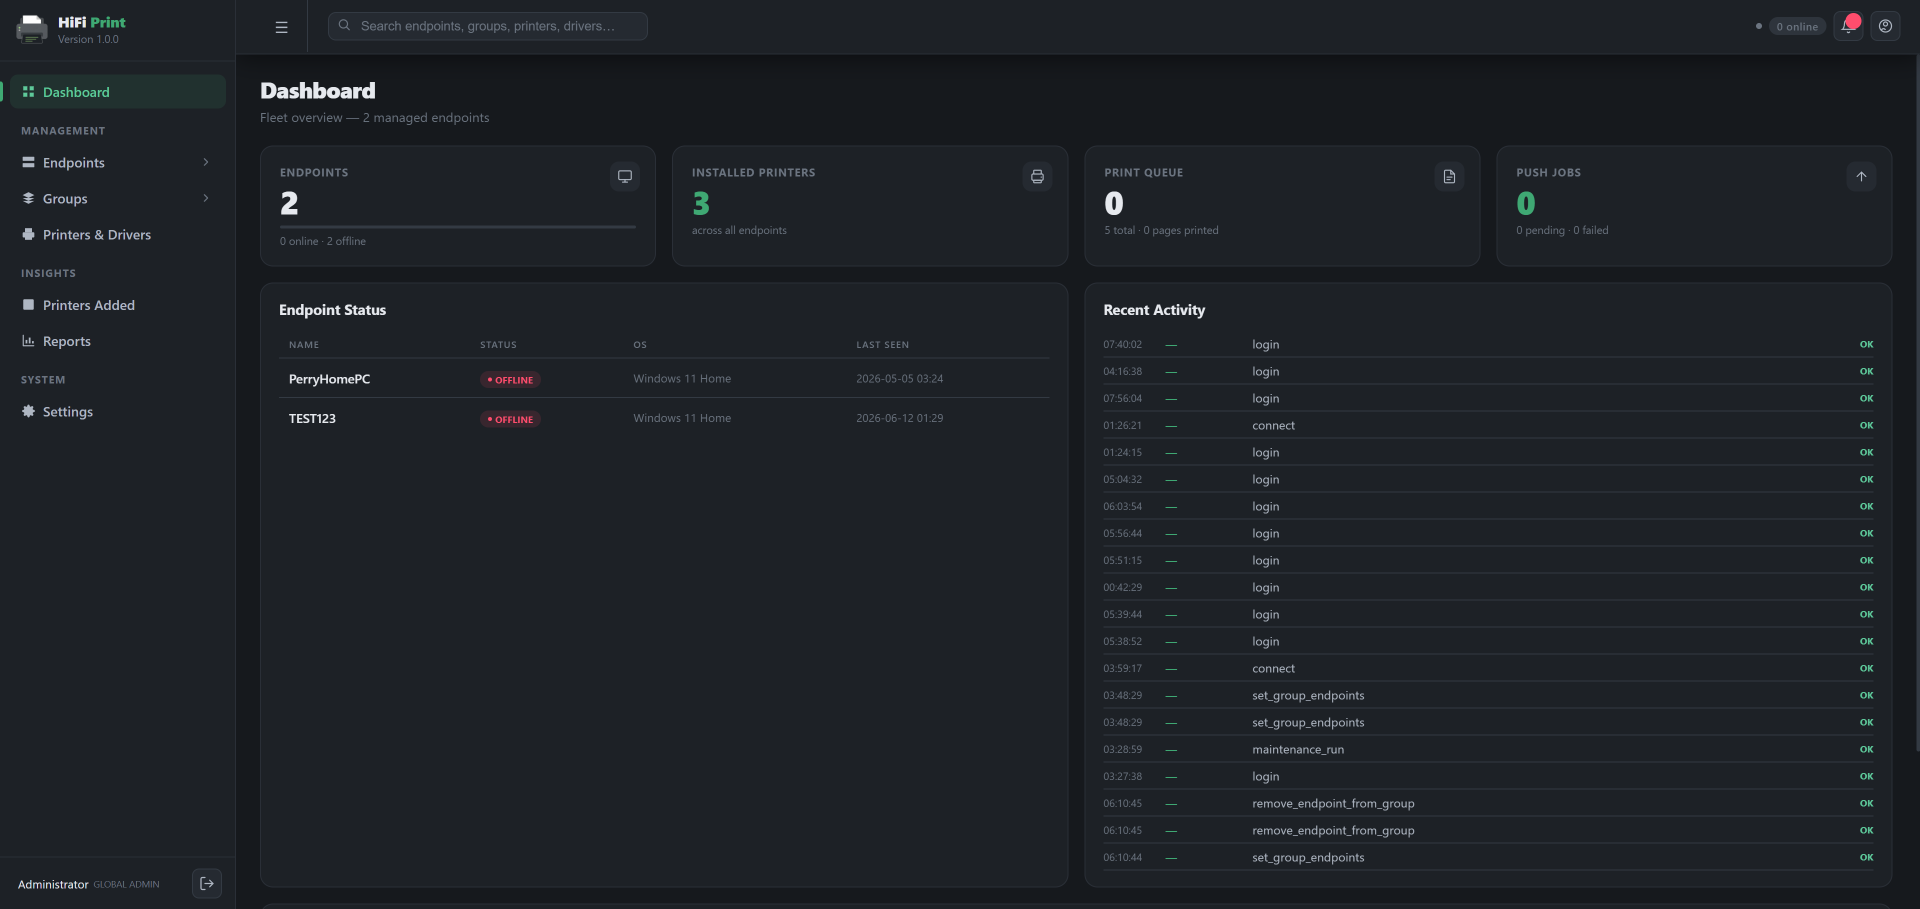Open the Settings page
The image size is (1920, 909).
point(116,412)
